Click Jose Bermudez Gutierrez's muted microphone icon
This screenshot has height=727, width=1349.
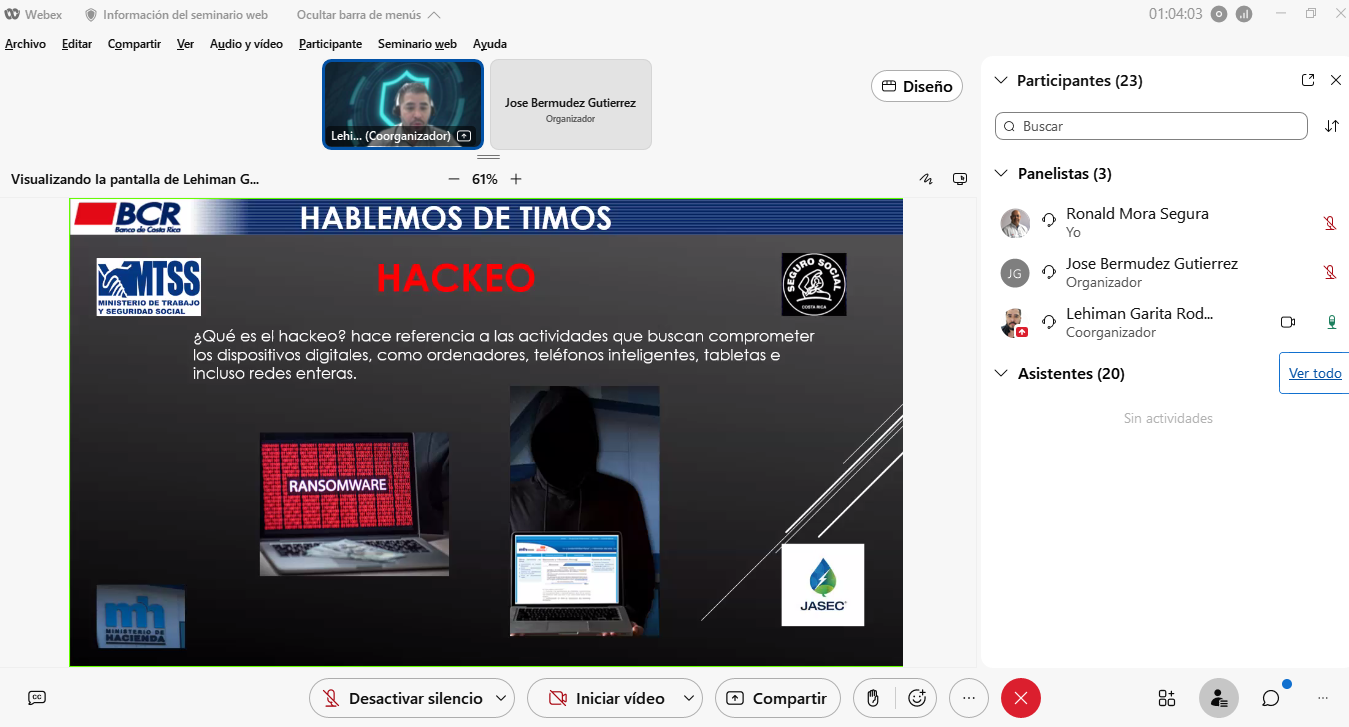coord(1330,272)
